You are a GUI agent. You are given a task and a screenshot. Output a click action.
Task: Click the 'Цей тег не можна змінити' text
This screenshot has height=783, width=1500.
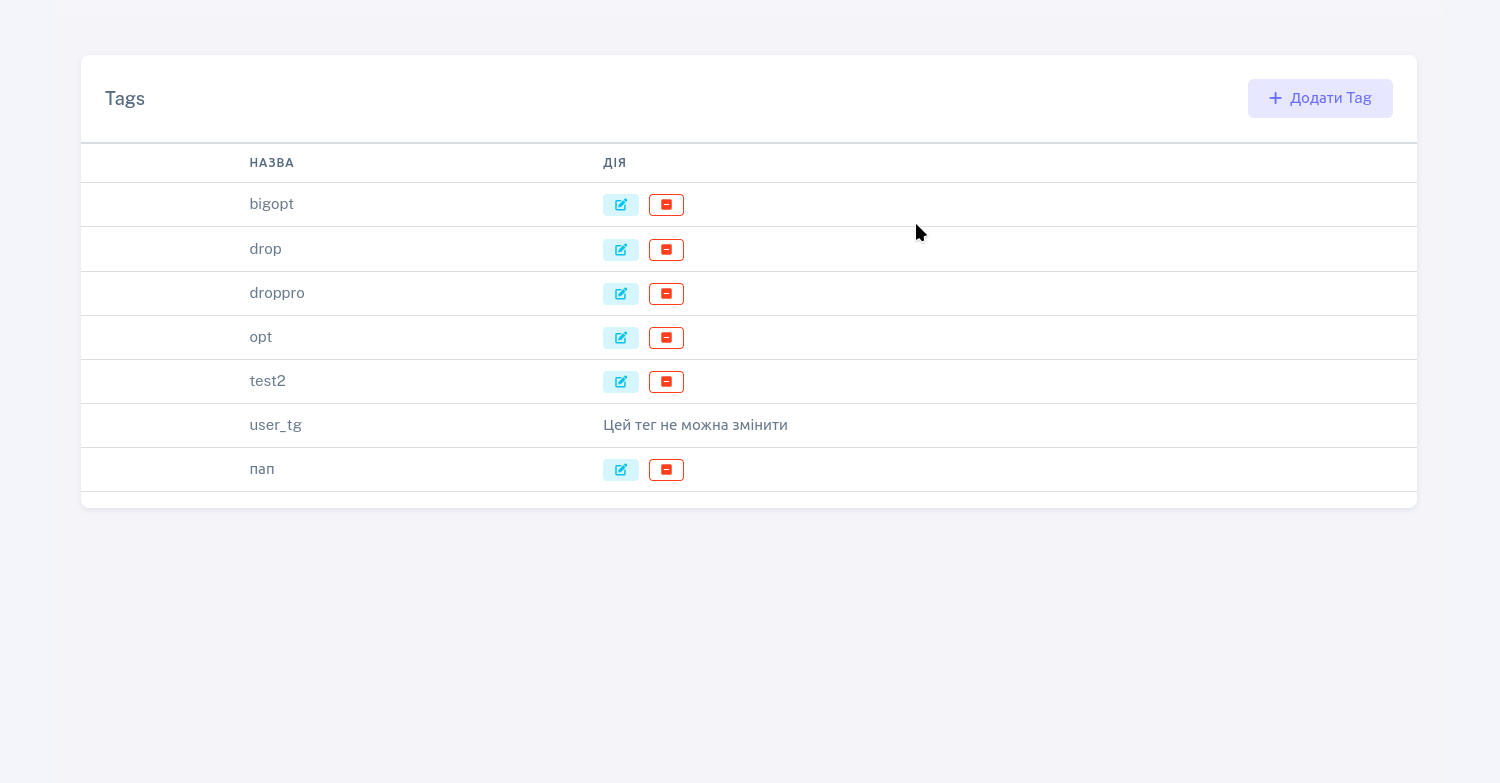[695, 425]
